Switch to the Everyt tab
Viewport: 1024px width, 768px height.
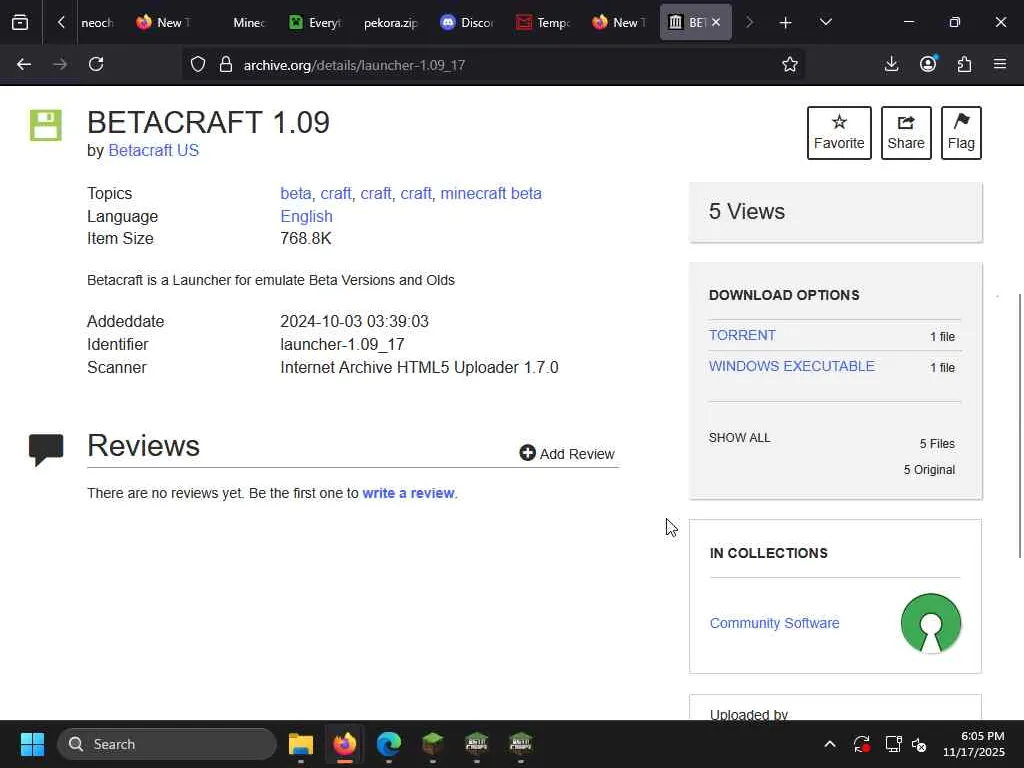pyautogui.click(x=316, y=23)
